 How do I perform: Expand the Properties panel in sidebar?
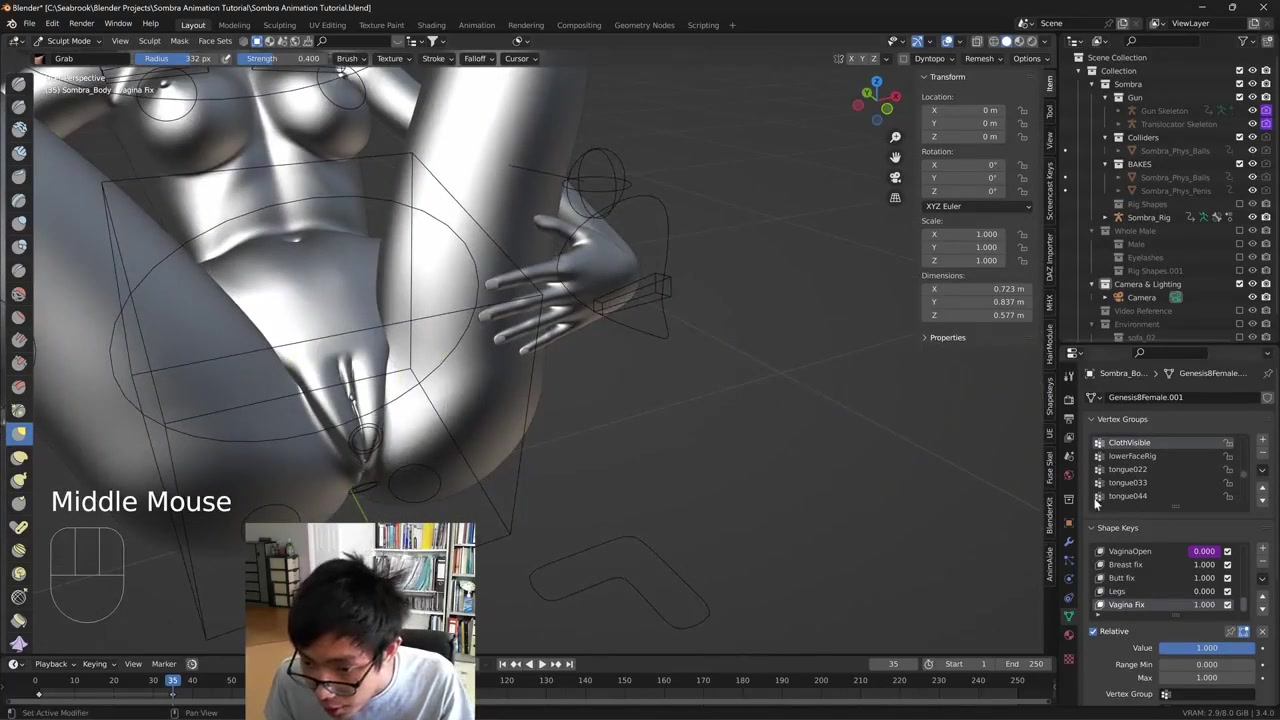click(x=946, y=338)
